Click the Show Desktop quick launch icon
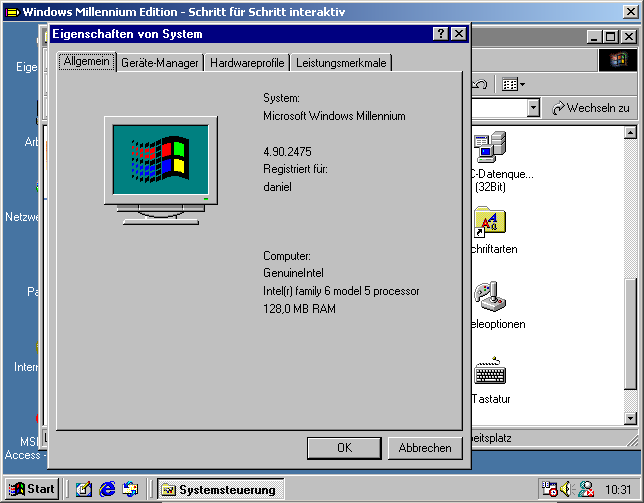The width and height of the screenshot is (644, 503). [x=83, y=489]
